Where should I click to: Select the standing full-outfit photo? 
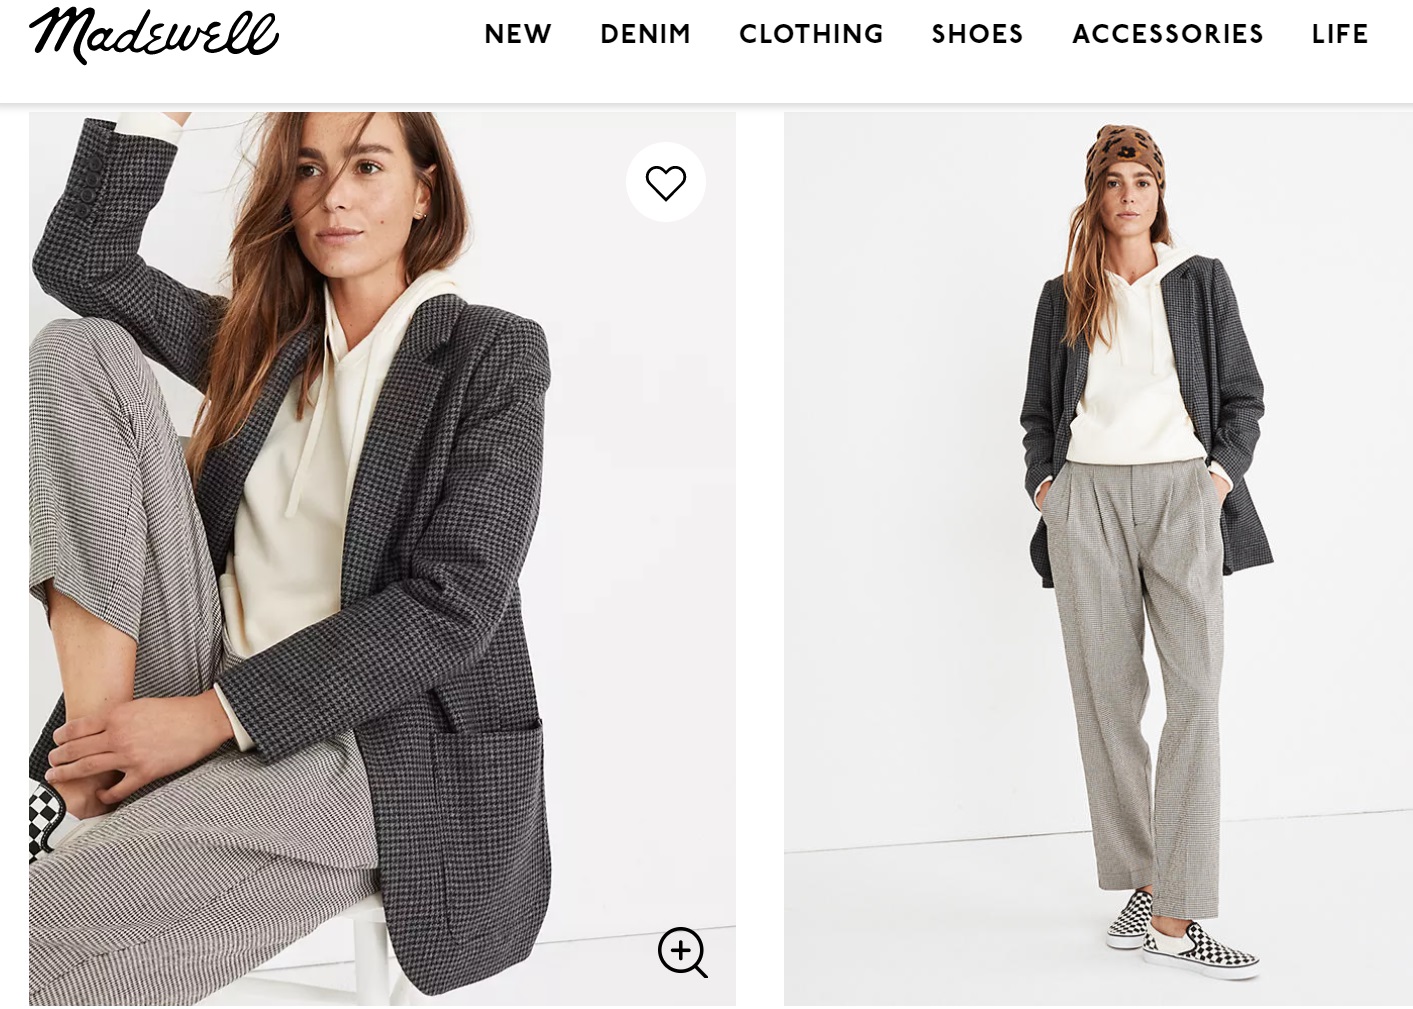(x=1098, y=558)
